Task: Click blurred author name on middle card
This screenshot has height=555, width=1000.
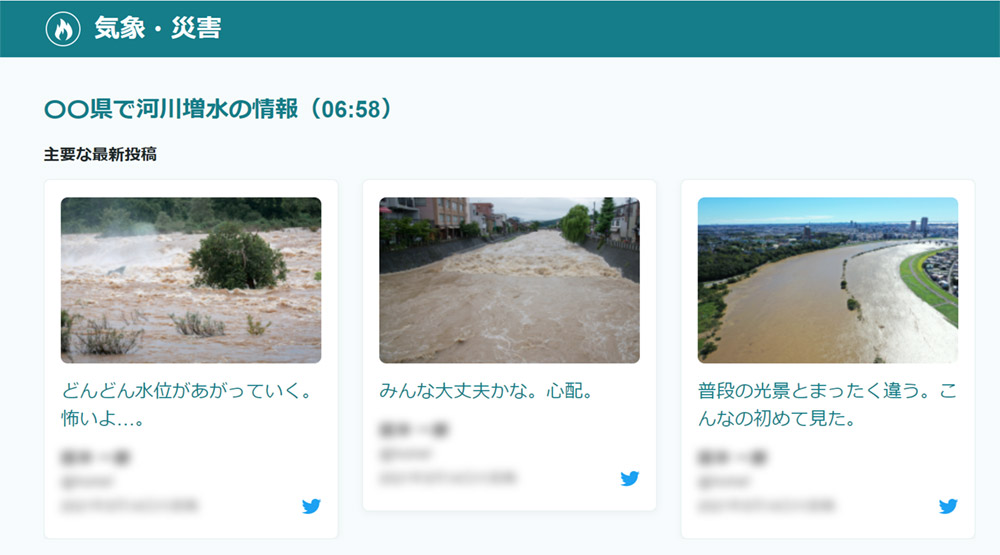Action: coord(415,430)
